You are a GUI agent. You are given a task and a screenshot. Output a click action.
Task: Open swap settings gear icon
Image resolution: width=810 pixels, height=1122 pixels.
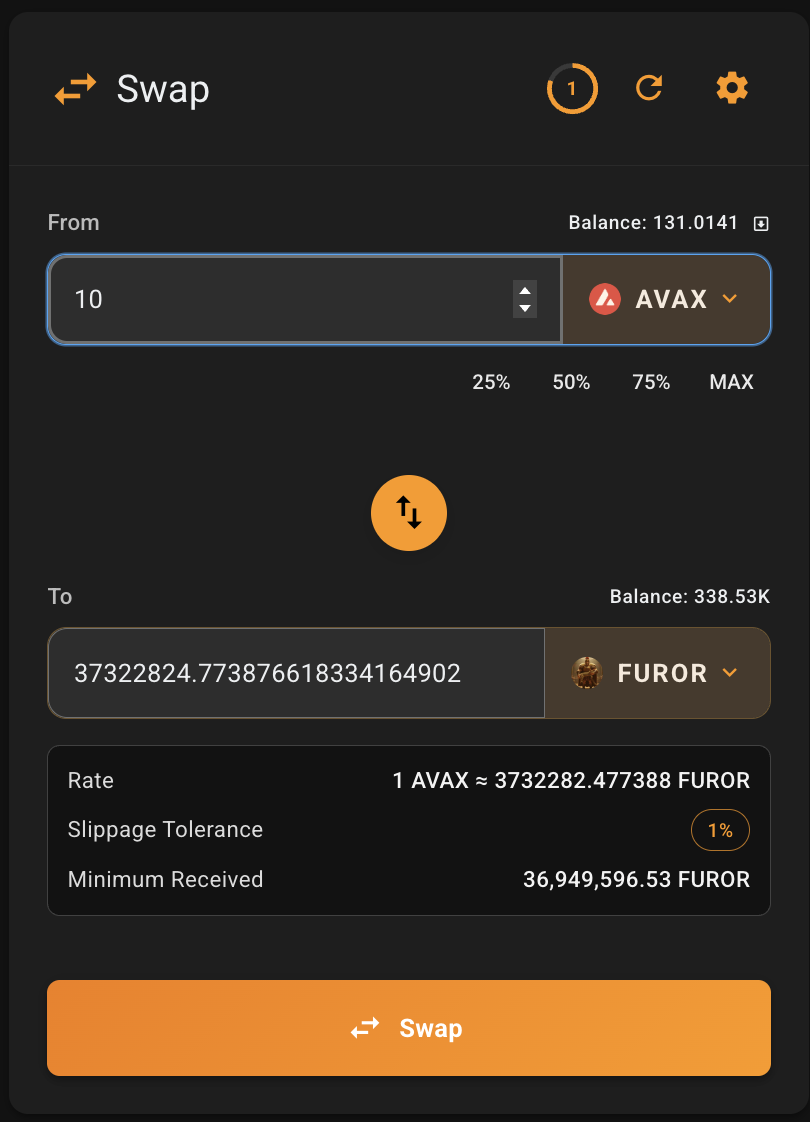(732, 89)
